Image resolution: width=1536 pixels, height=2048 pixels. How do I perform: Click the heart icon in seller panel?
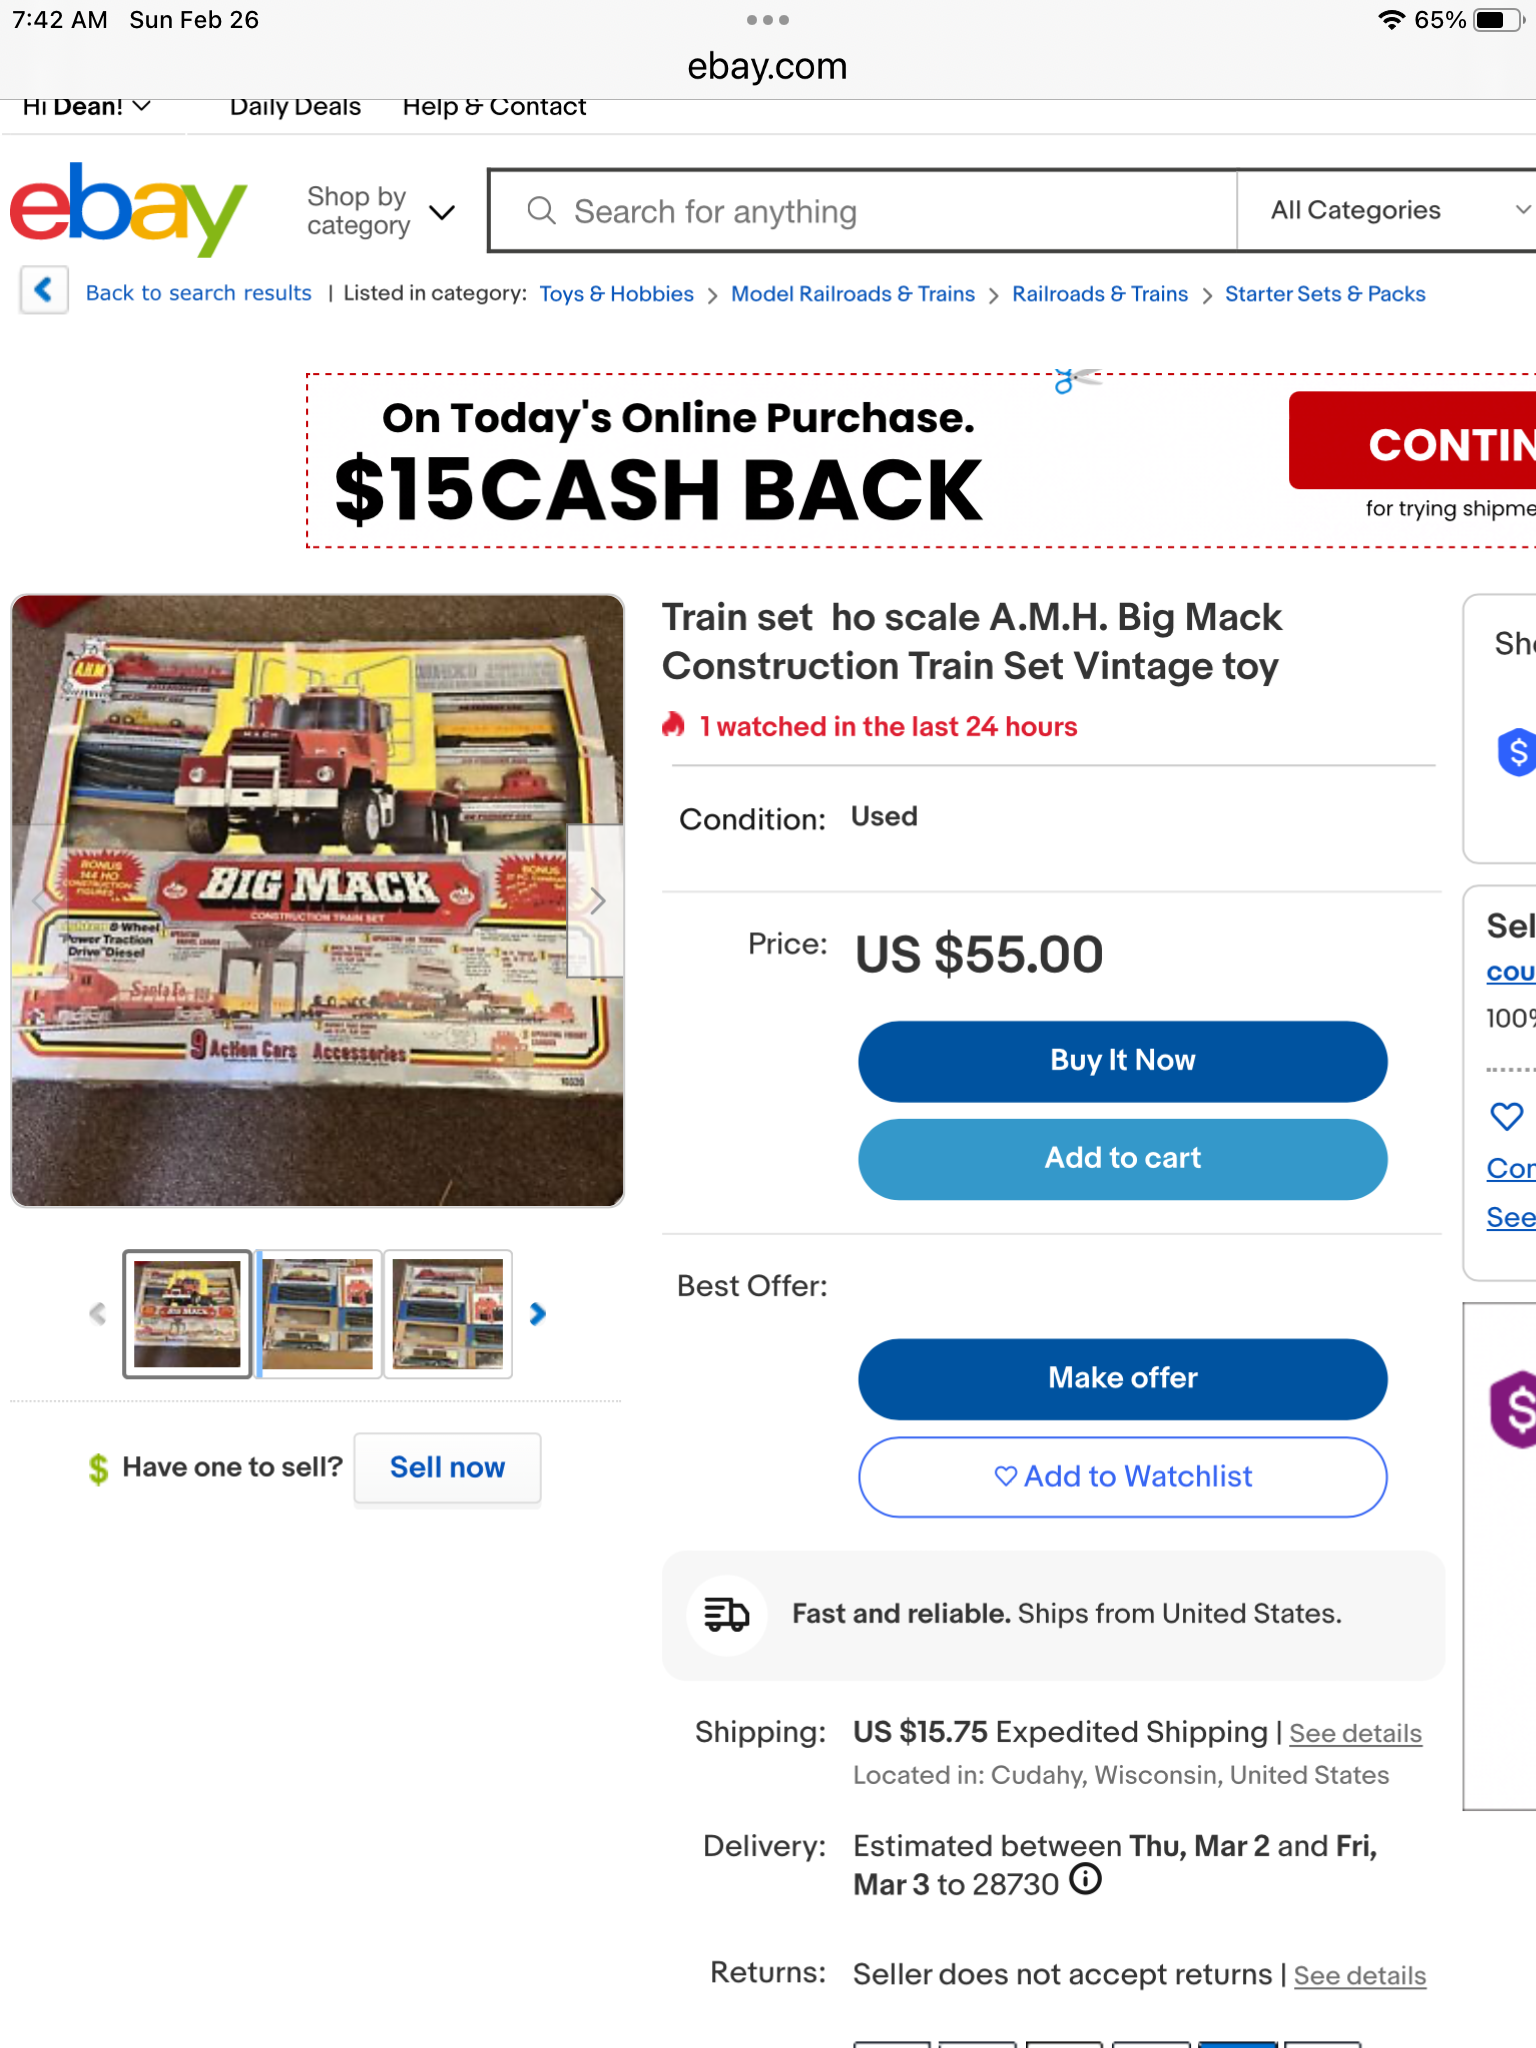[1506, 1116]
